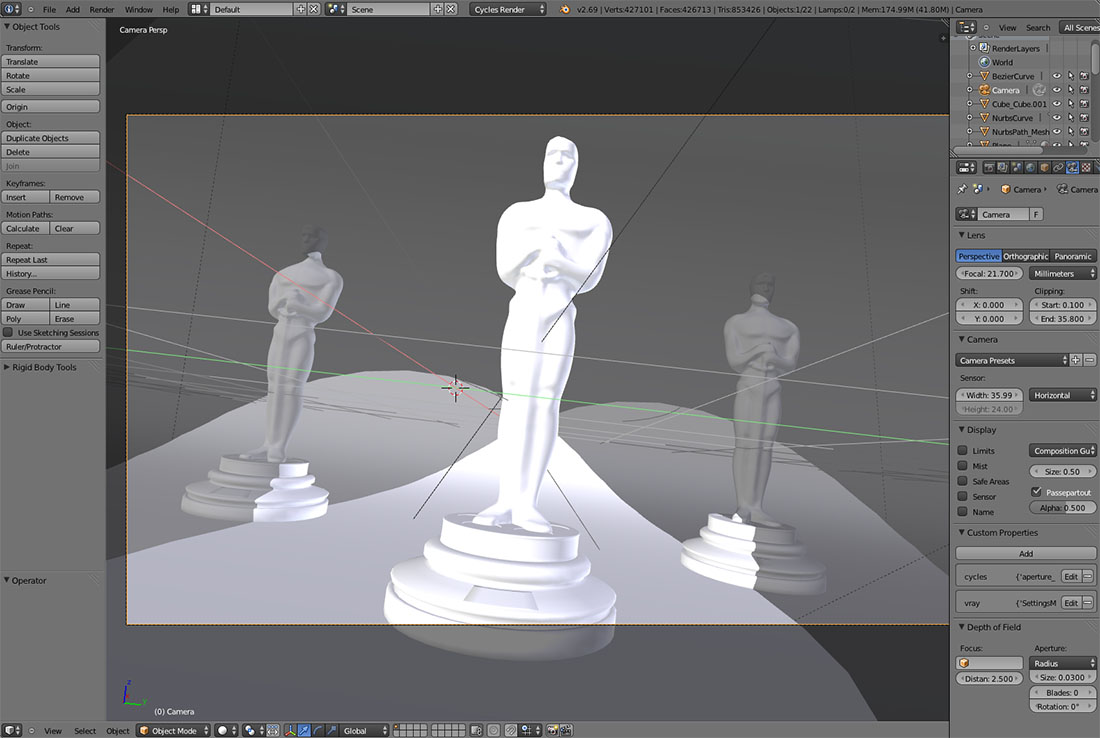
Task: Click the Ruler/Protractor button
Action: (51, 347)
